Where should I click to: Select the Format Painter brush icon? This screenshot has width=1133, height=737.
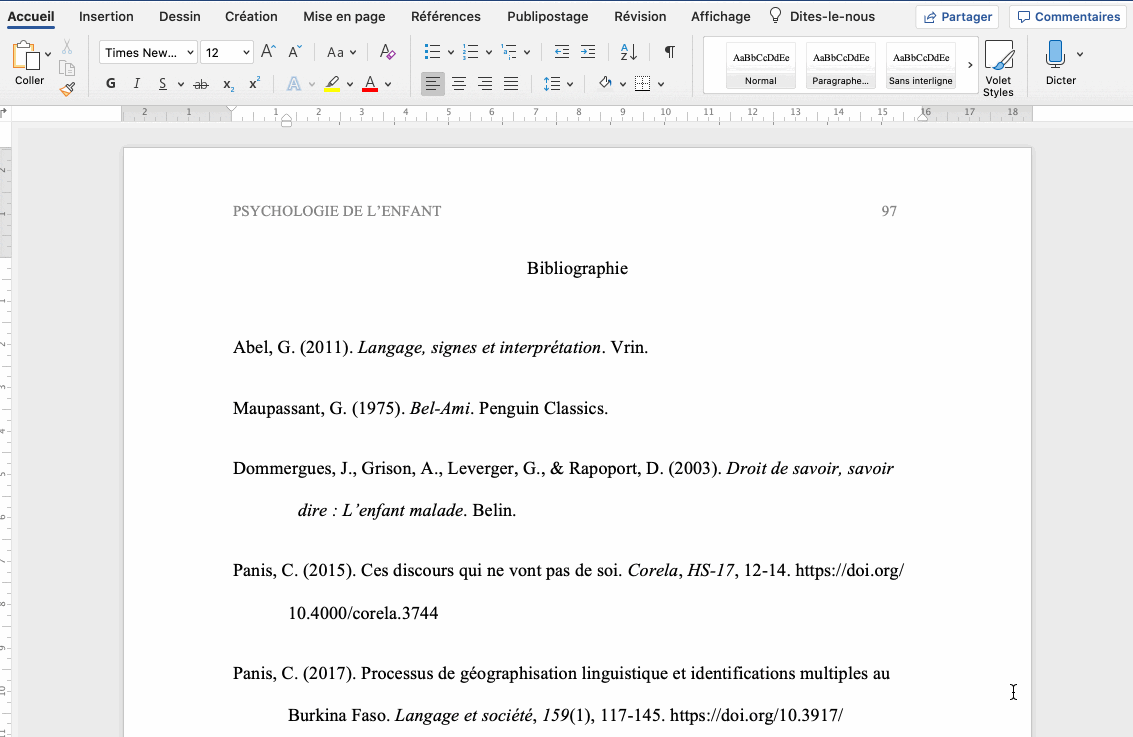point(67,89)
